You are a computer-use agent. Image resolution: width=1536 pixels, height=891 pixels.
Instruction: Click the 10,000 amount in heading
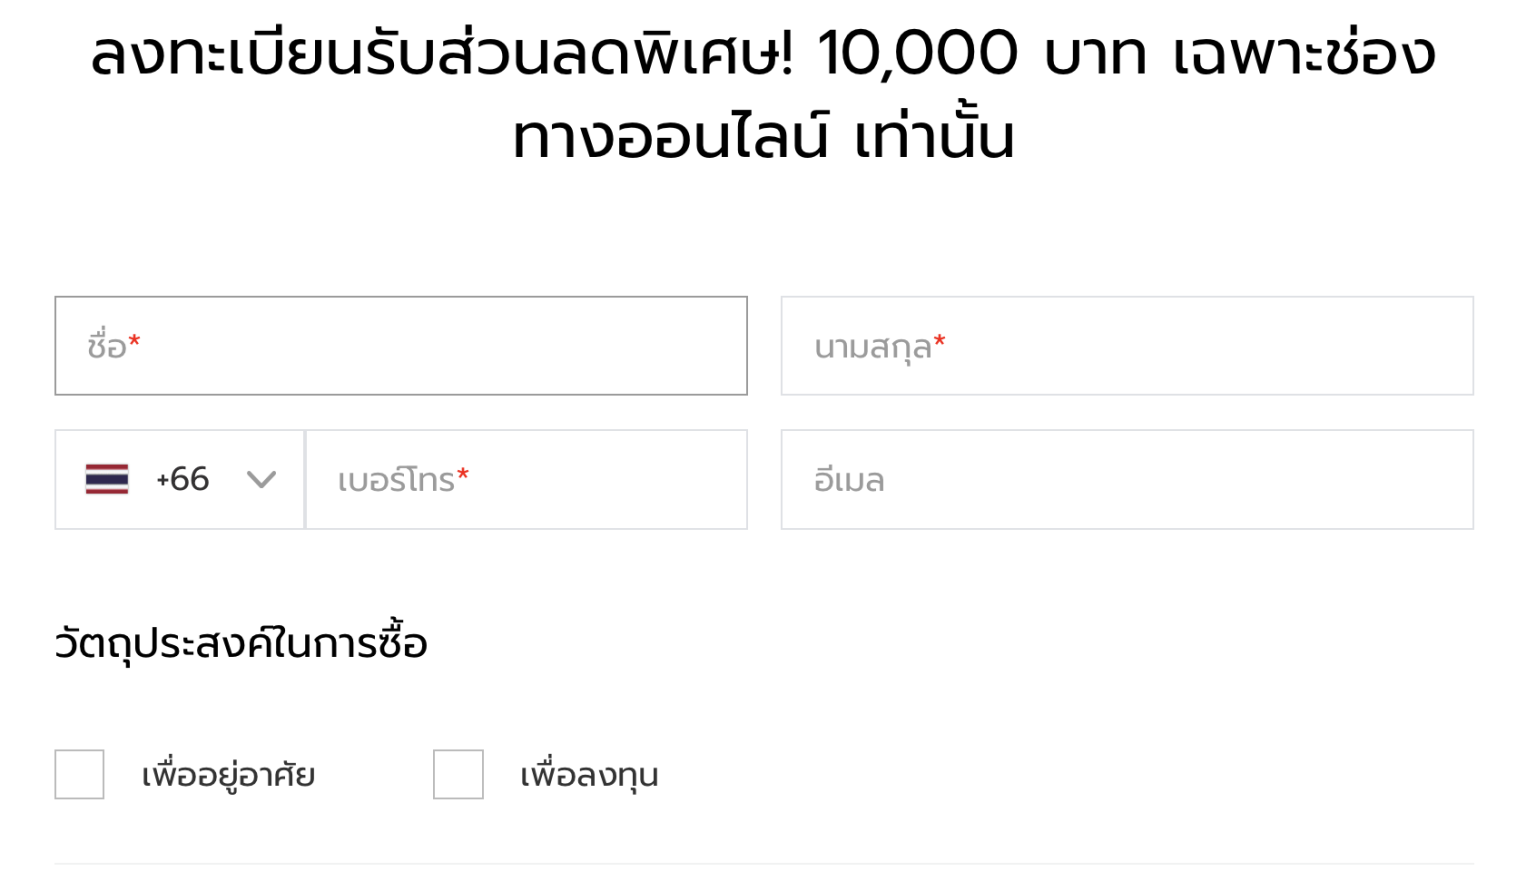(x=918, y=54)
